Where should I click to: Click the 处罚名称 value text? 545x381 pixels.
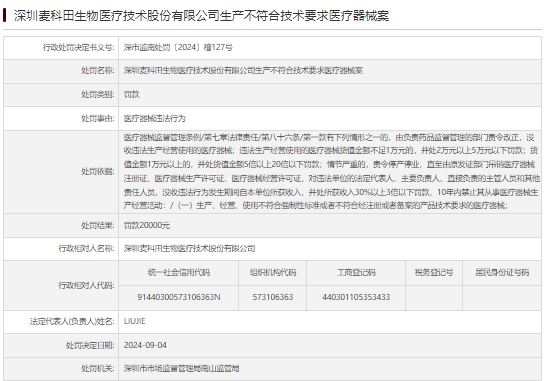click(x=243, y=71)
